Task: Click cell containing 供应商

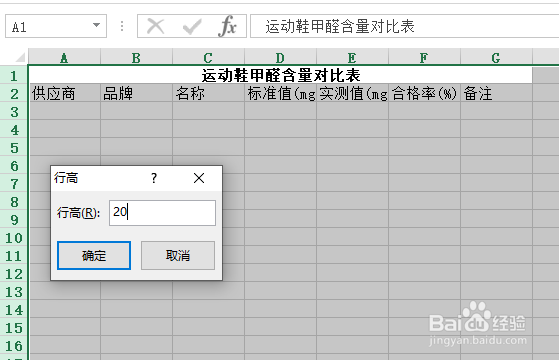Action: [65, 93]
